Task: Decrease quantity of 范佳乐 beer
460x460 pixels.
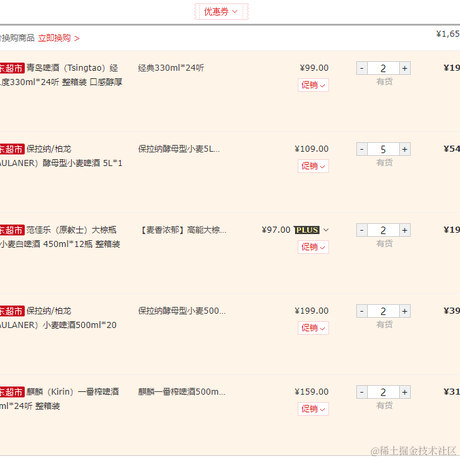Action: point(362,230)
